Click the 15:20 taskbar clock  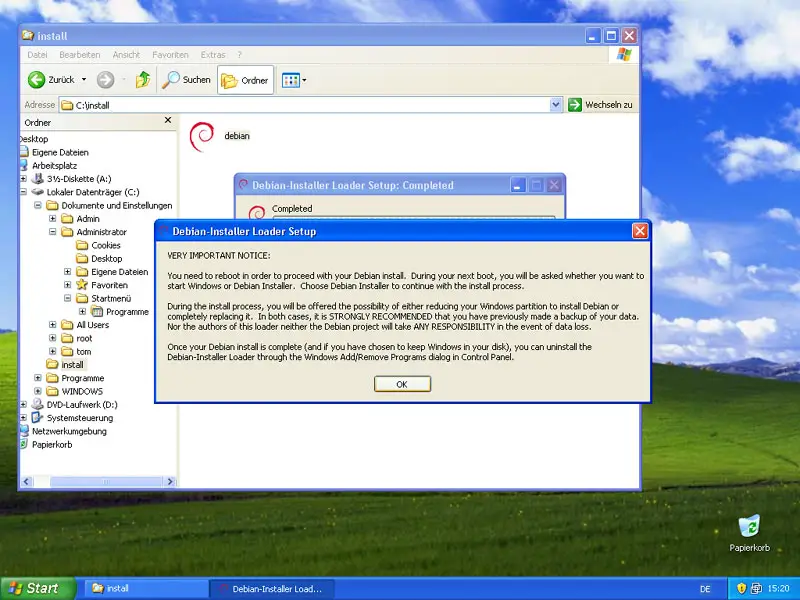(x=778, y=589)
